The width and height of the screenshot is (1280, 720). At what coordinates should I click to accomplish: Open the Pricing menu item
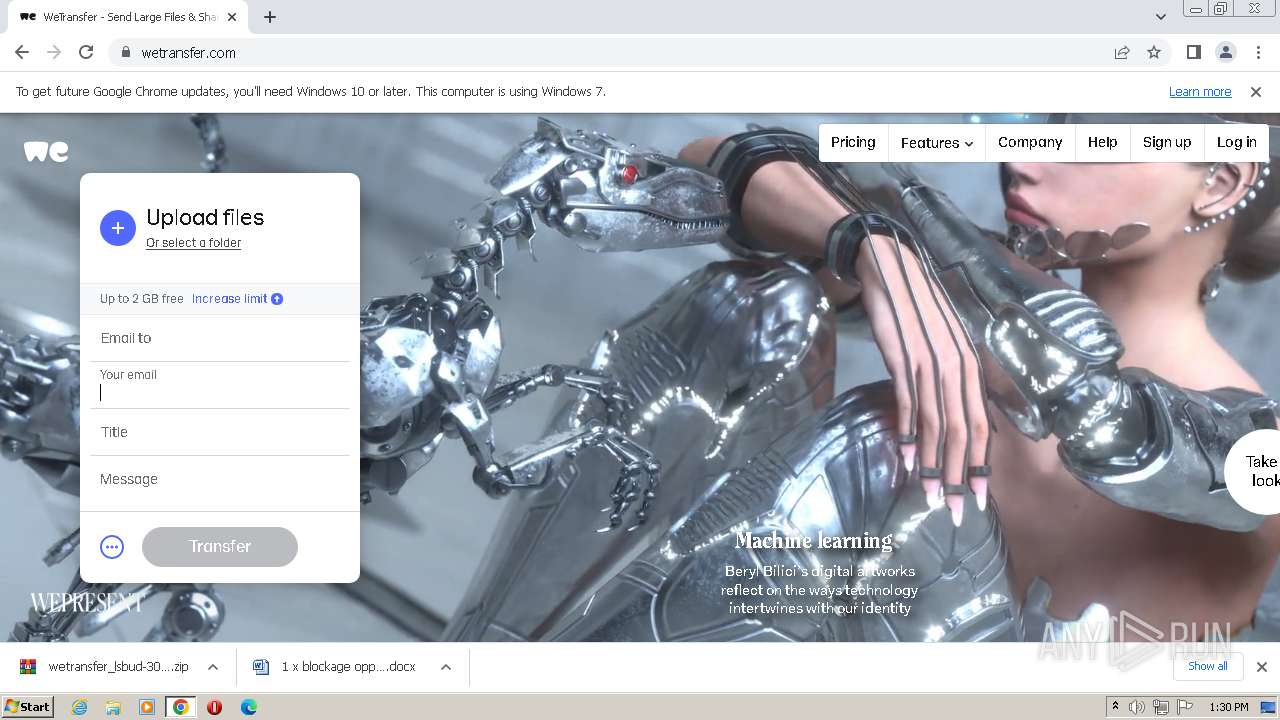click(x=853, y=142)
